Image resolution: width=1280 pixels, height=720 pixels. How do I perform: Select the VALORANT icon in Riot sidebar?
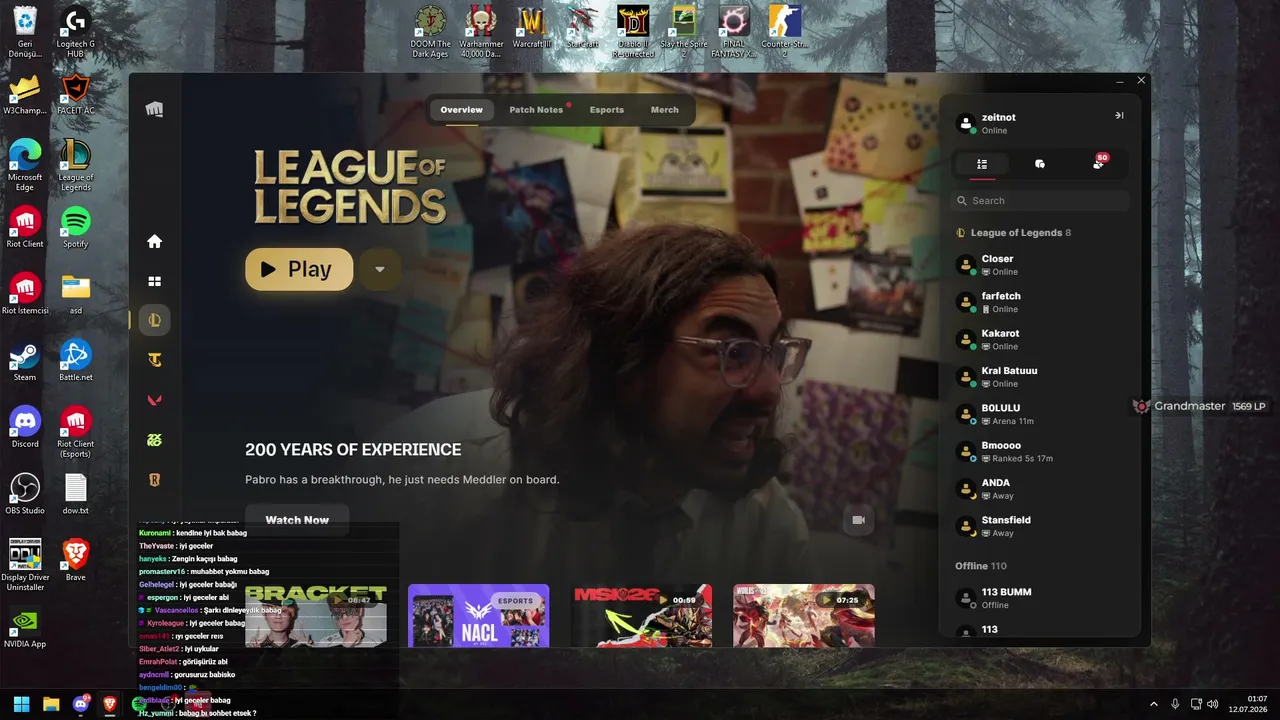[154, 400]
